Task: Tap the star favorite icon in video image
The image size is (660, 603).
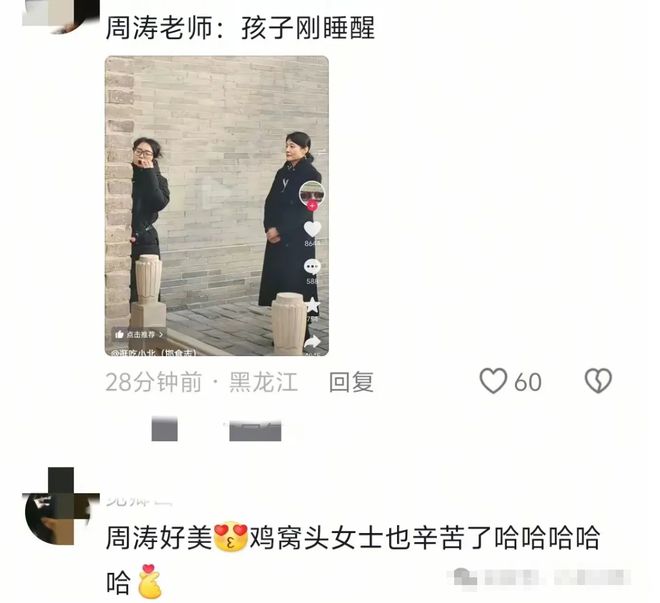Action: click(x=312, y=305)
